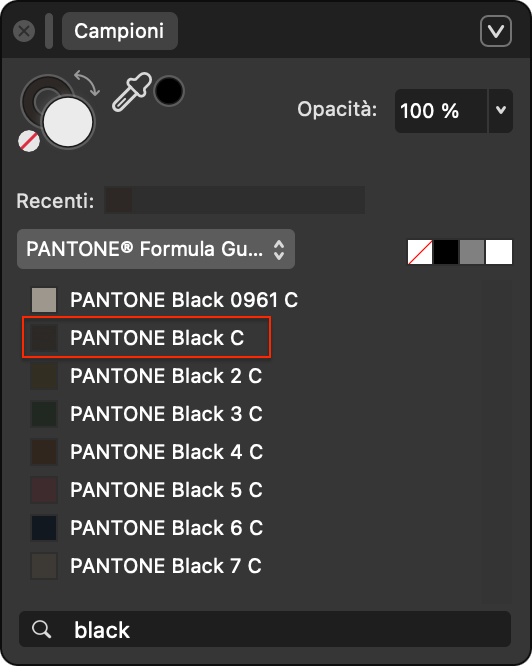The height and width of the screenshot is (666, 532).
Task: Apply the None swatch with red diagonal
Action: (420, 252)
